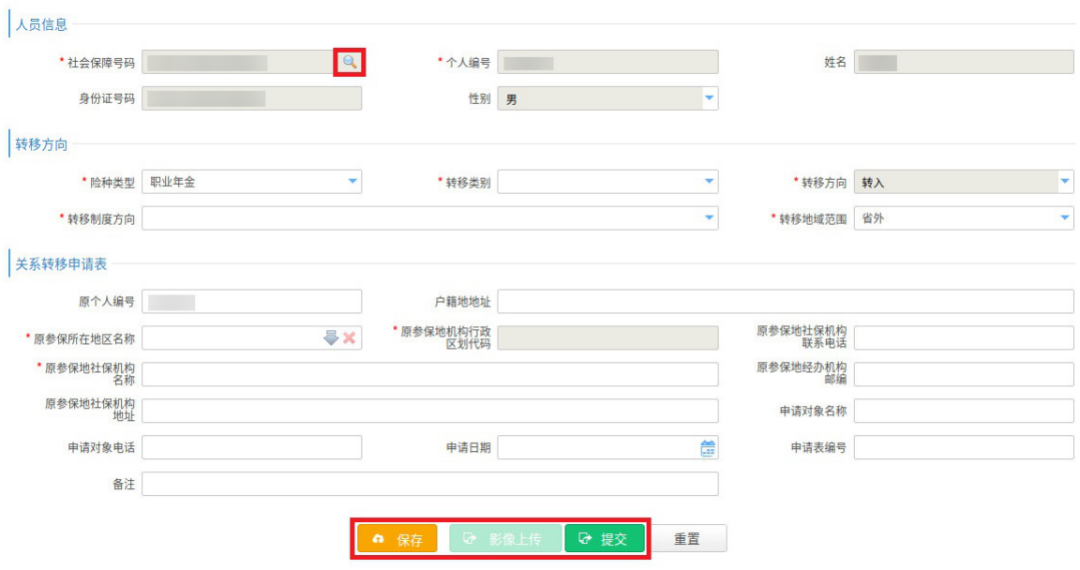
Task: Click the 申请表编号 input field
Action: click(x=963, y=447)
